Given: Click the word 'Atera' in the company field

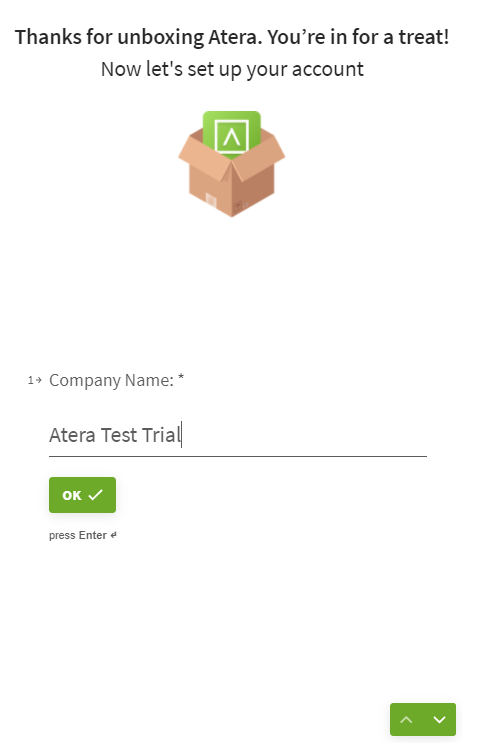Looking at the screenshot, I should pyautogui.click(x=72, y=435).
